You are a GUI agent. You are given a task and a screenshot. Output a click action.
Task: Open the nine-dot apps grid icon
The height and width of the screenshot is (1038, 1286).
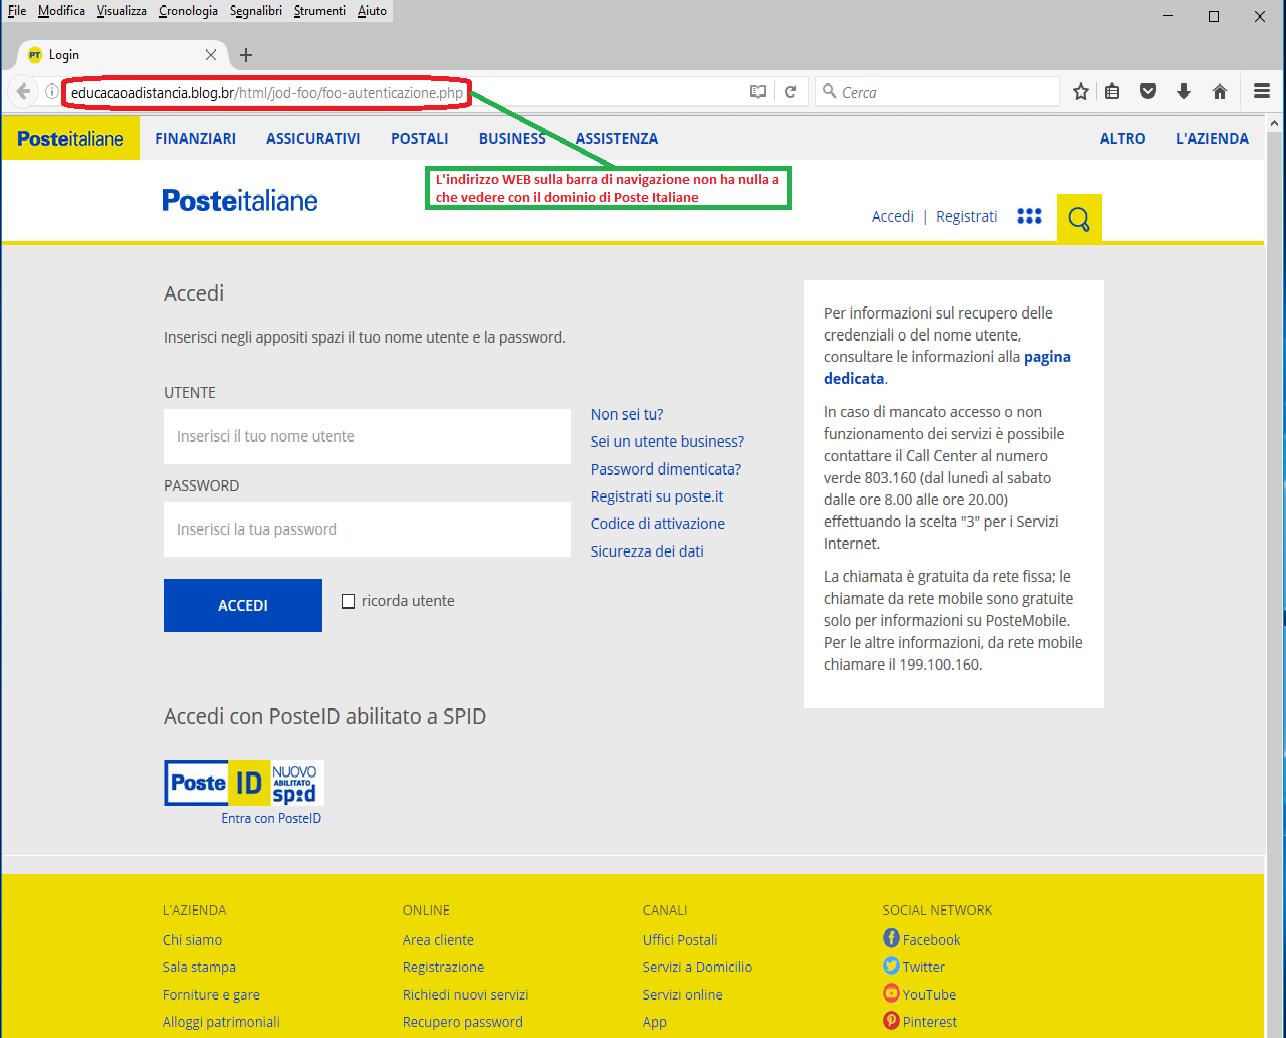(1029, 216)
